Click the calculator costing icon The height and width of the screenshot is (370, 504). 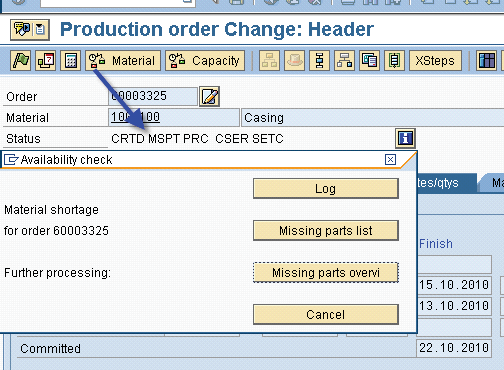[x=71, y=60]
